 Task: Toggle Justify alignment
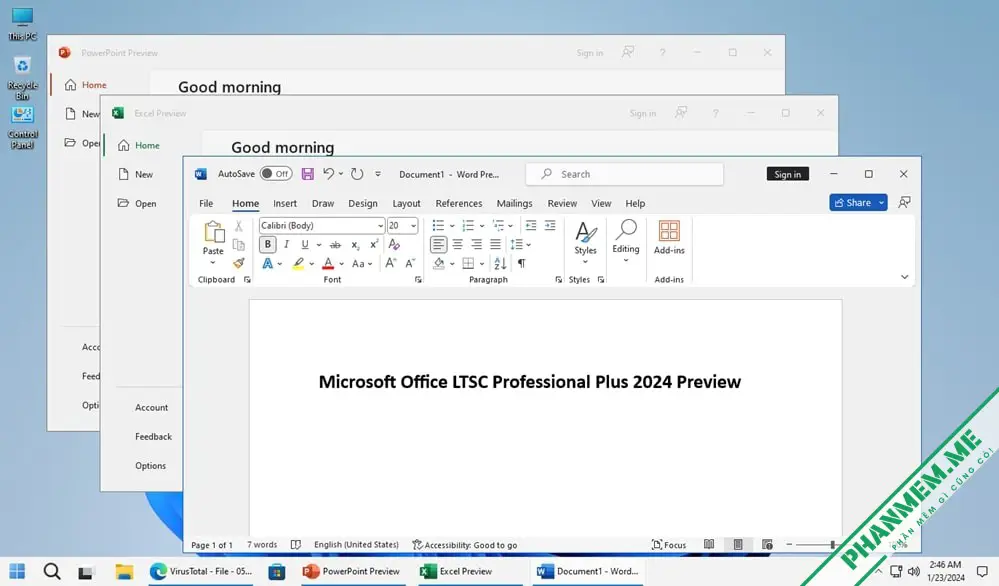pyautogui.click(x=495, y=245)
